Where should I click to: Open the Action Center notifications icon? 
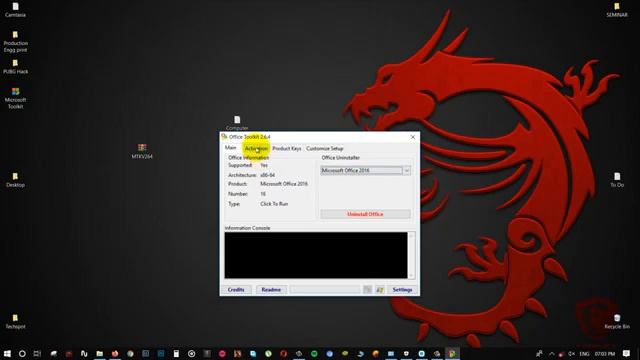626,353
